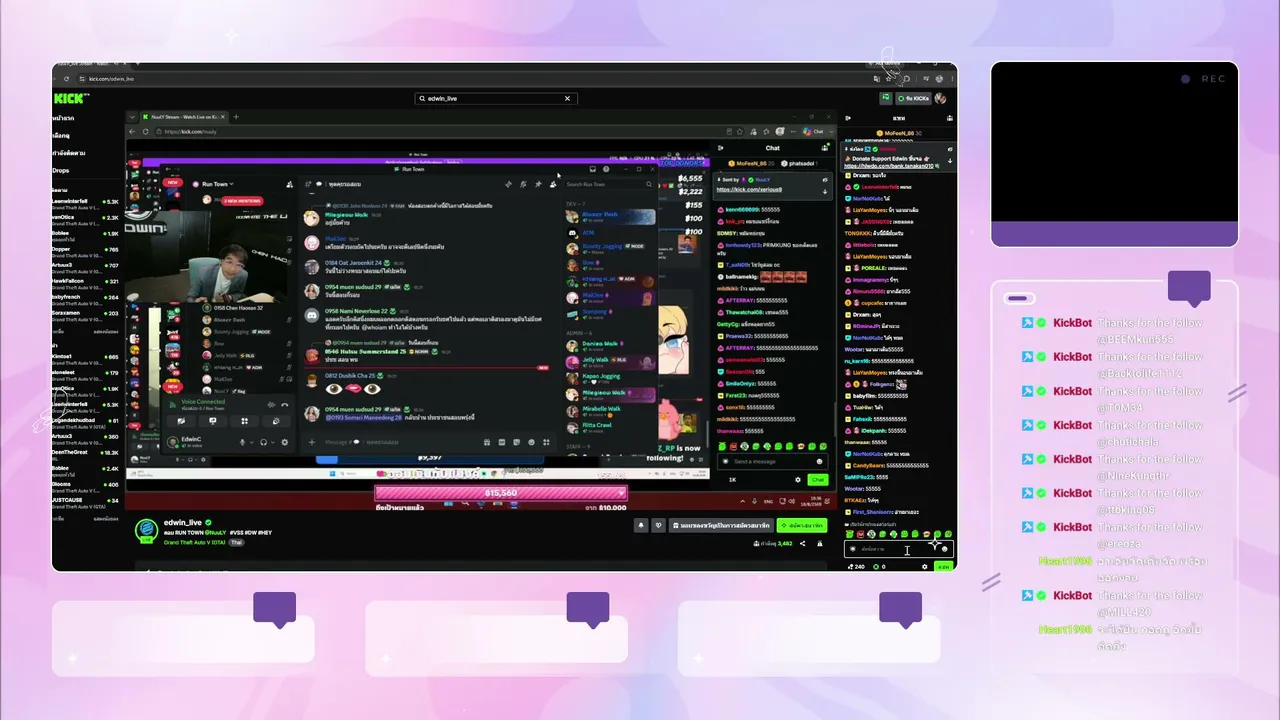
Task: Open the Drops page in Kick sidebar
Action: [61, 171]
